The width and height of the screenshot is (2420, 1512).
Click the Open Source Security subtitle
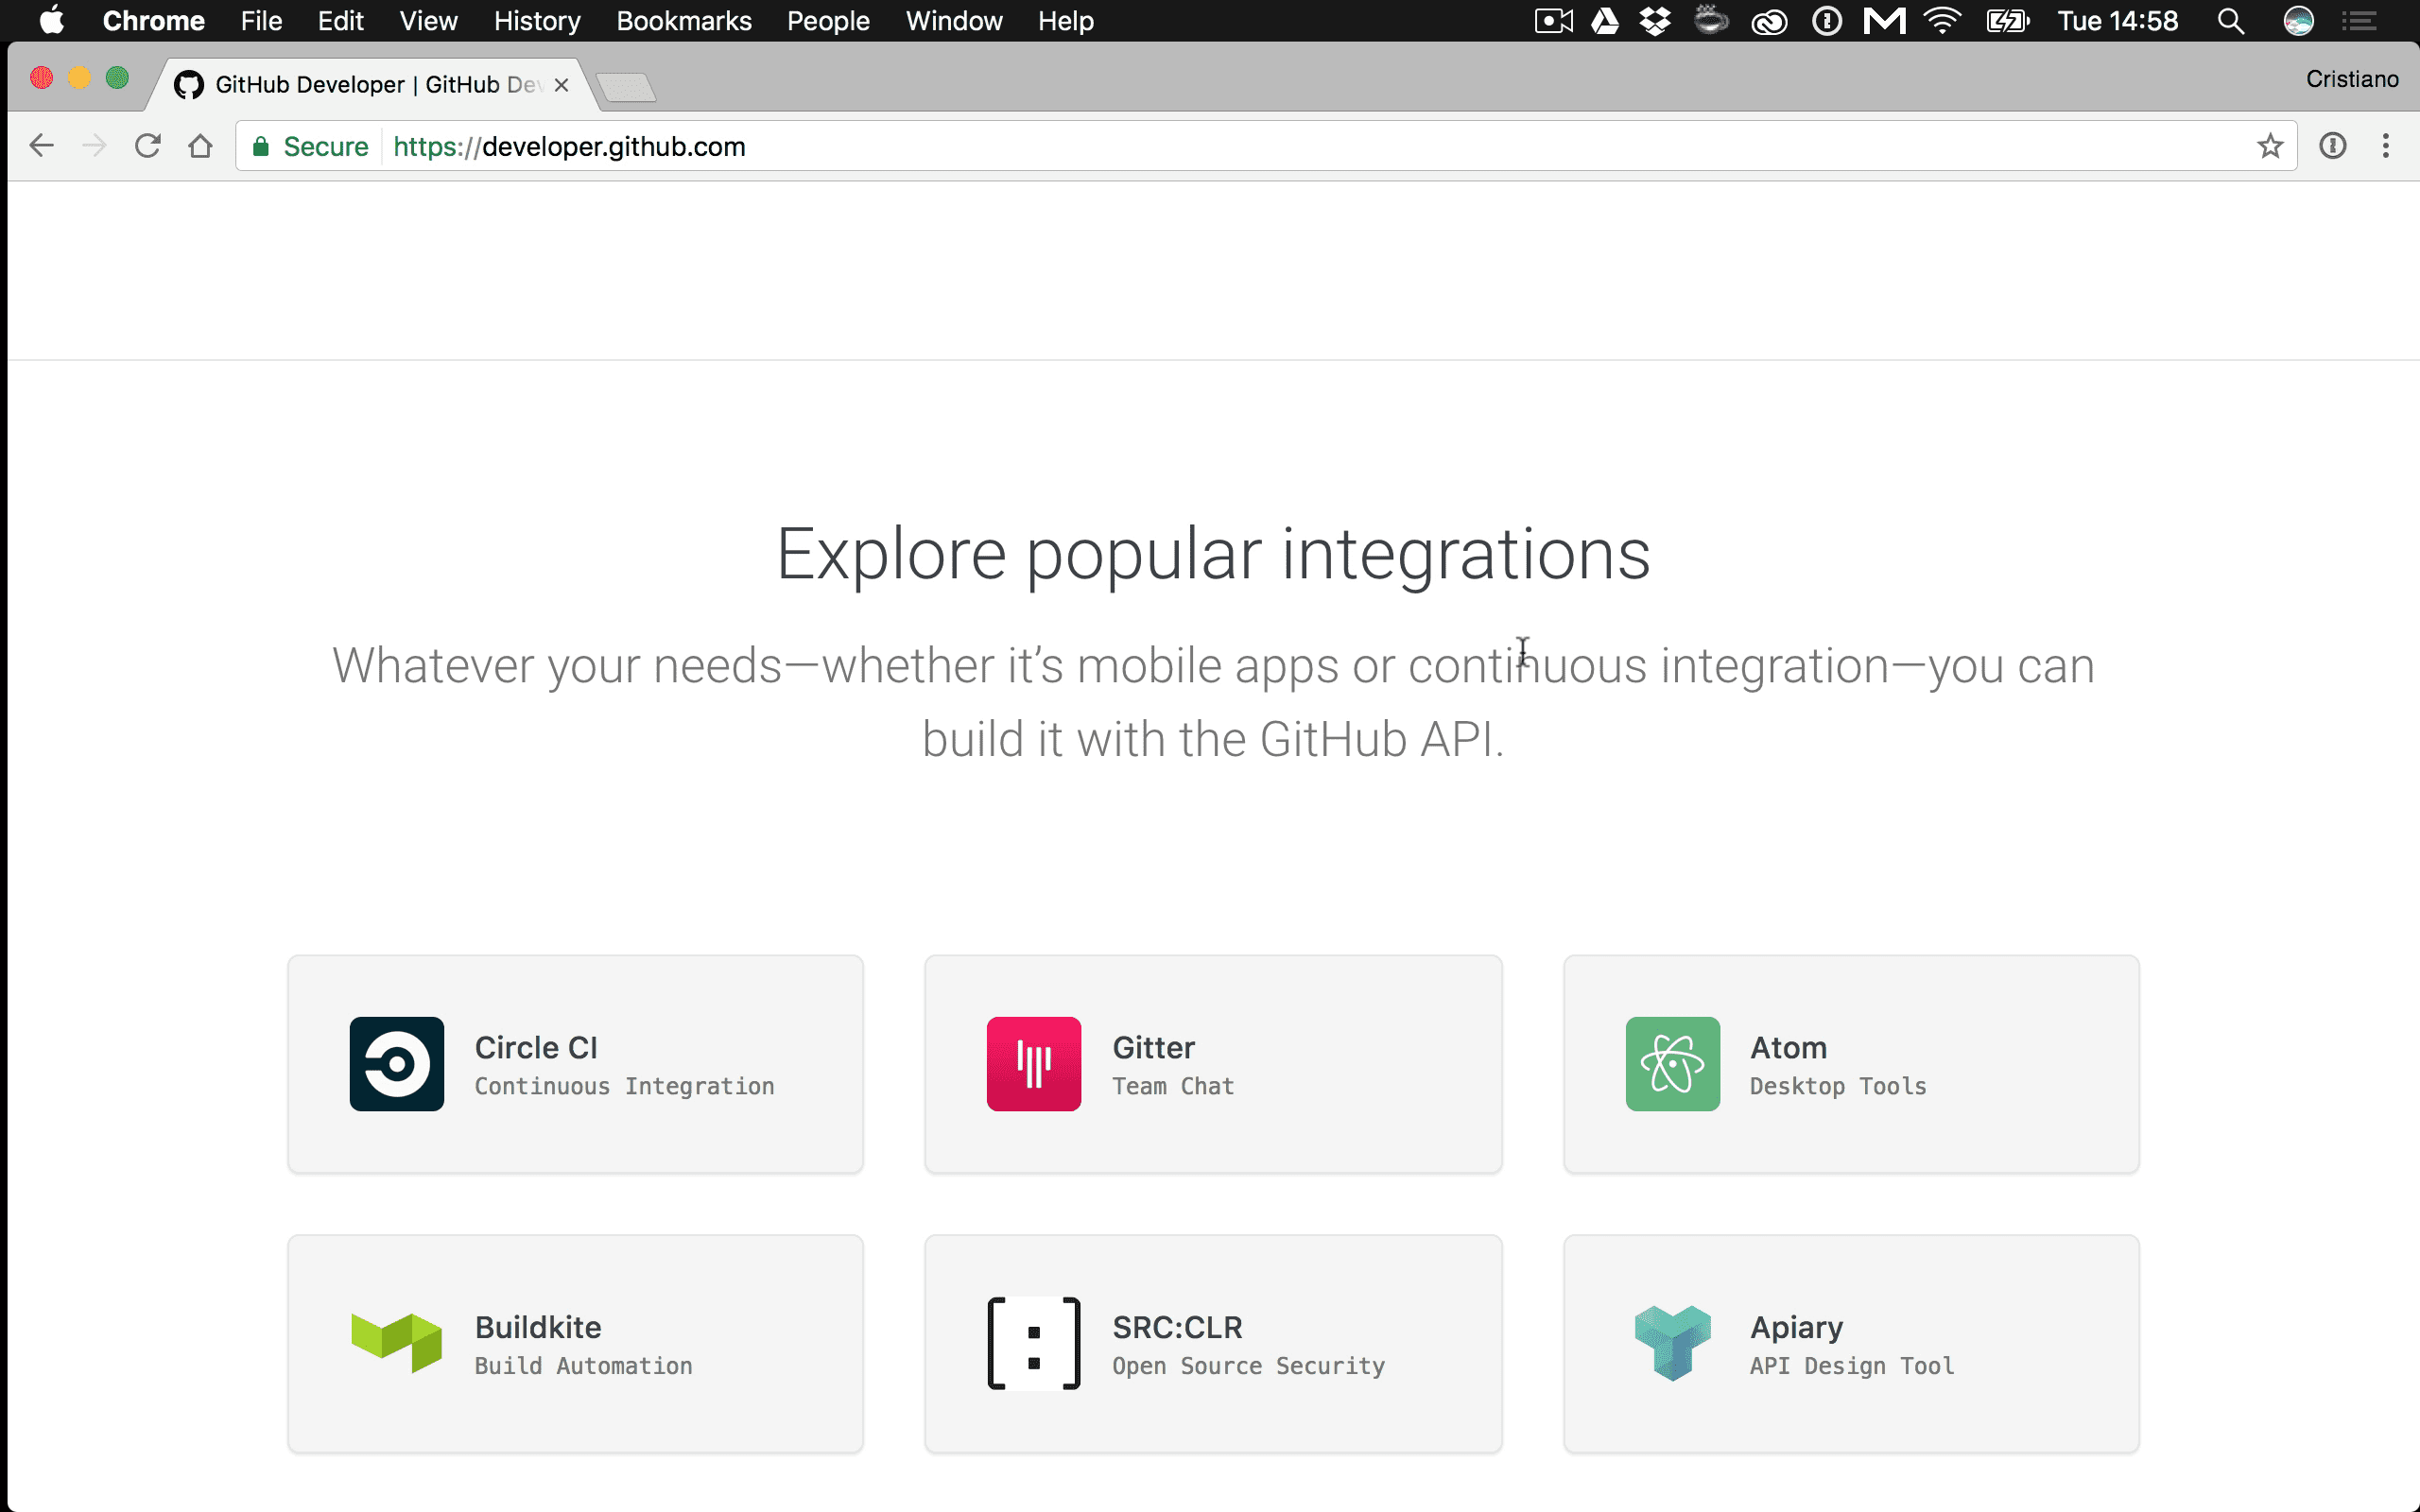[1248, 1366]
